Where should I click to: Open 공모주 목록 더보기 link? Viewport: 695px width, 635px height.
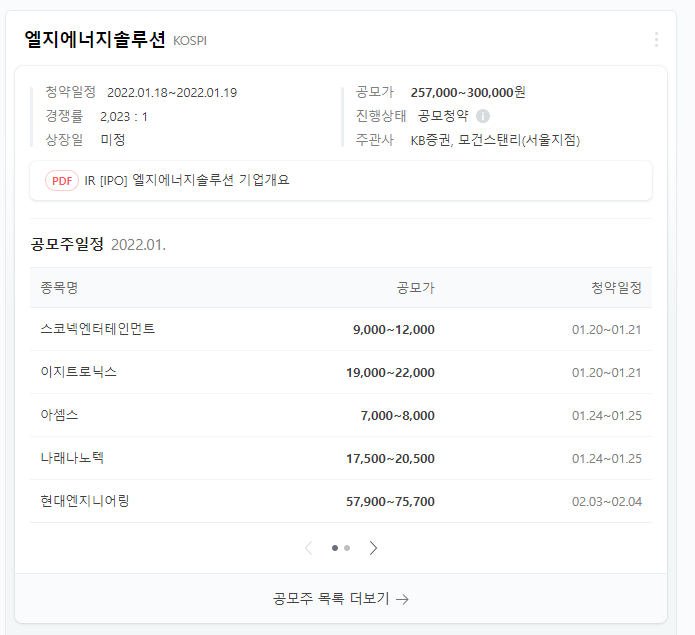[x=340, y=599]
